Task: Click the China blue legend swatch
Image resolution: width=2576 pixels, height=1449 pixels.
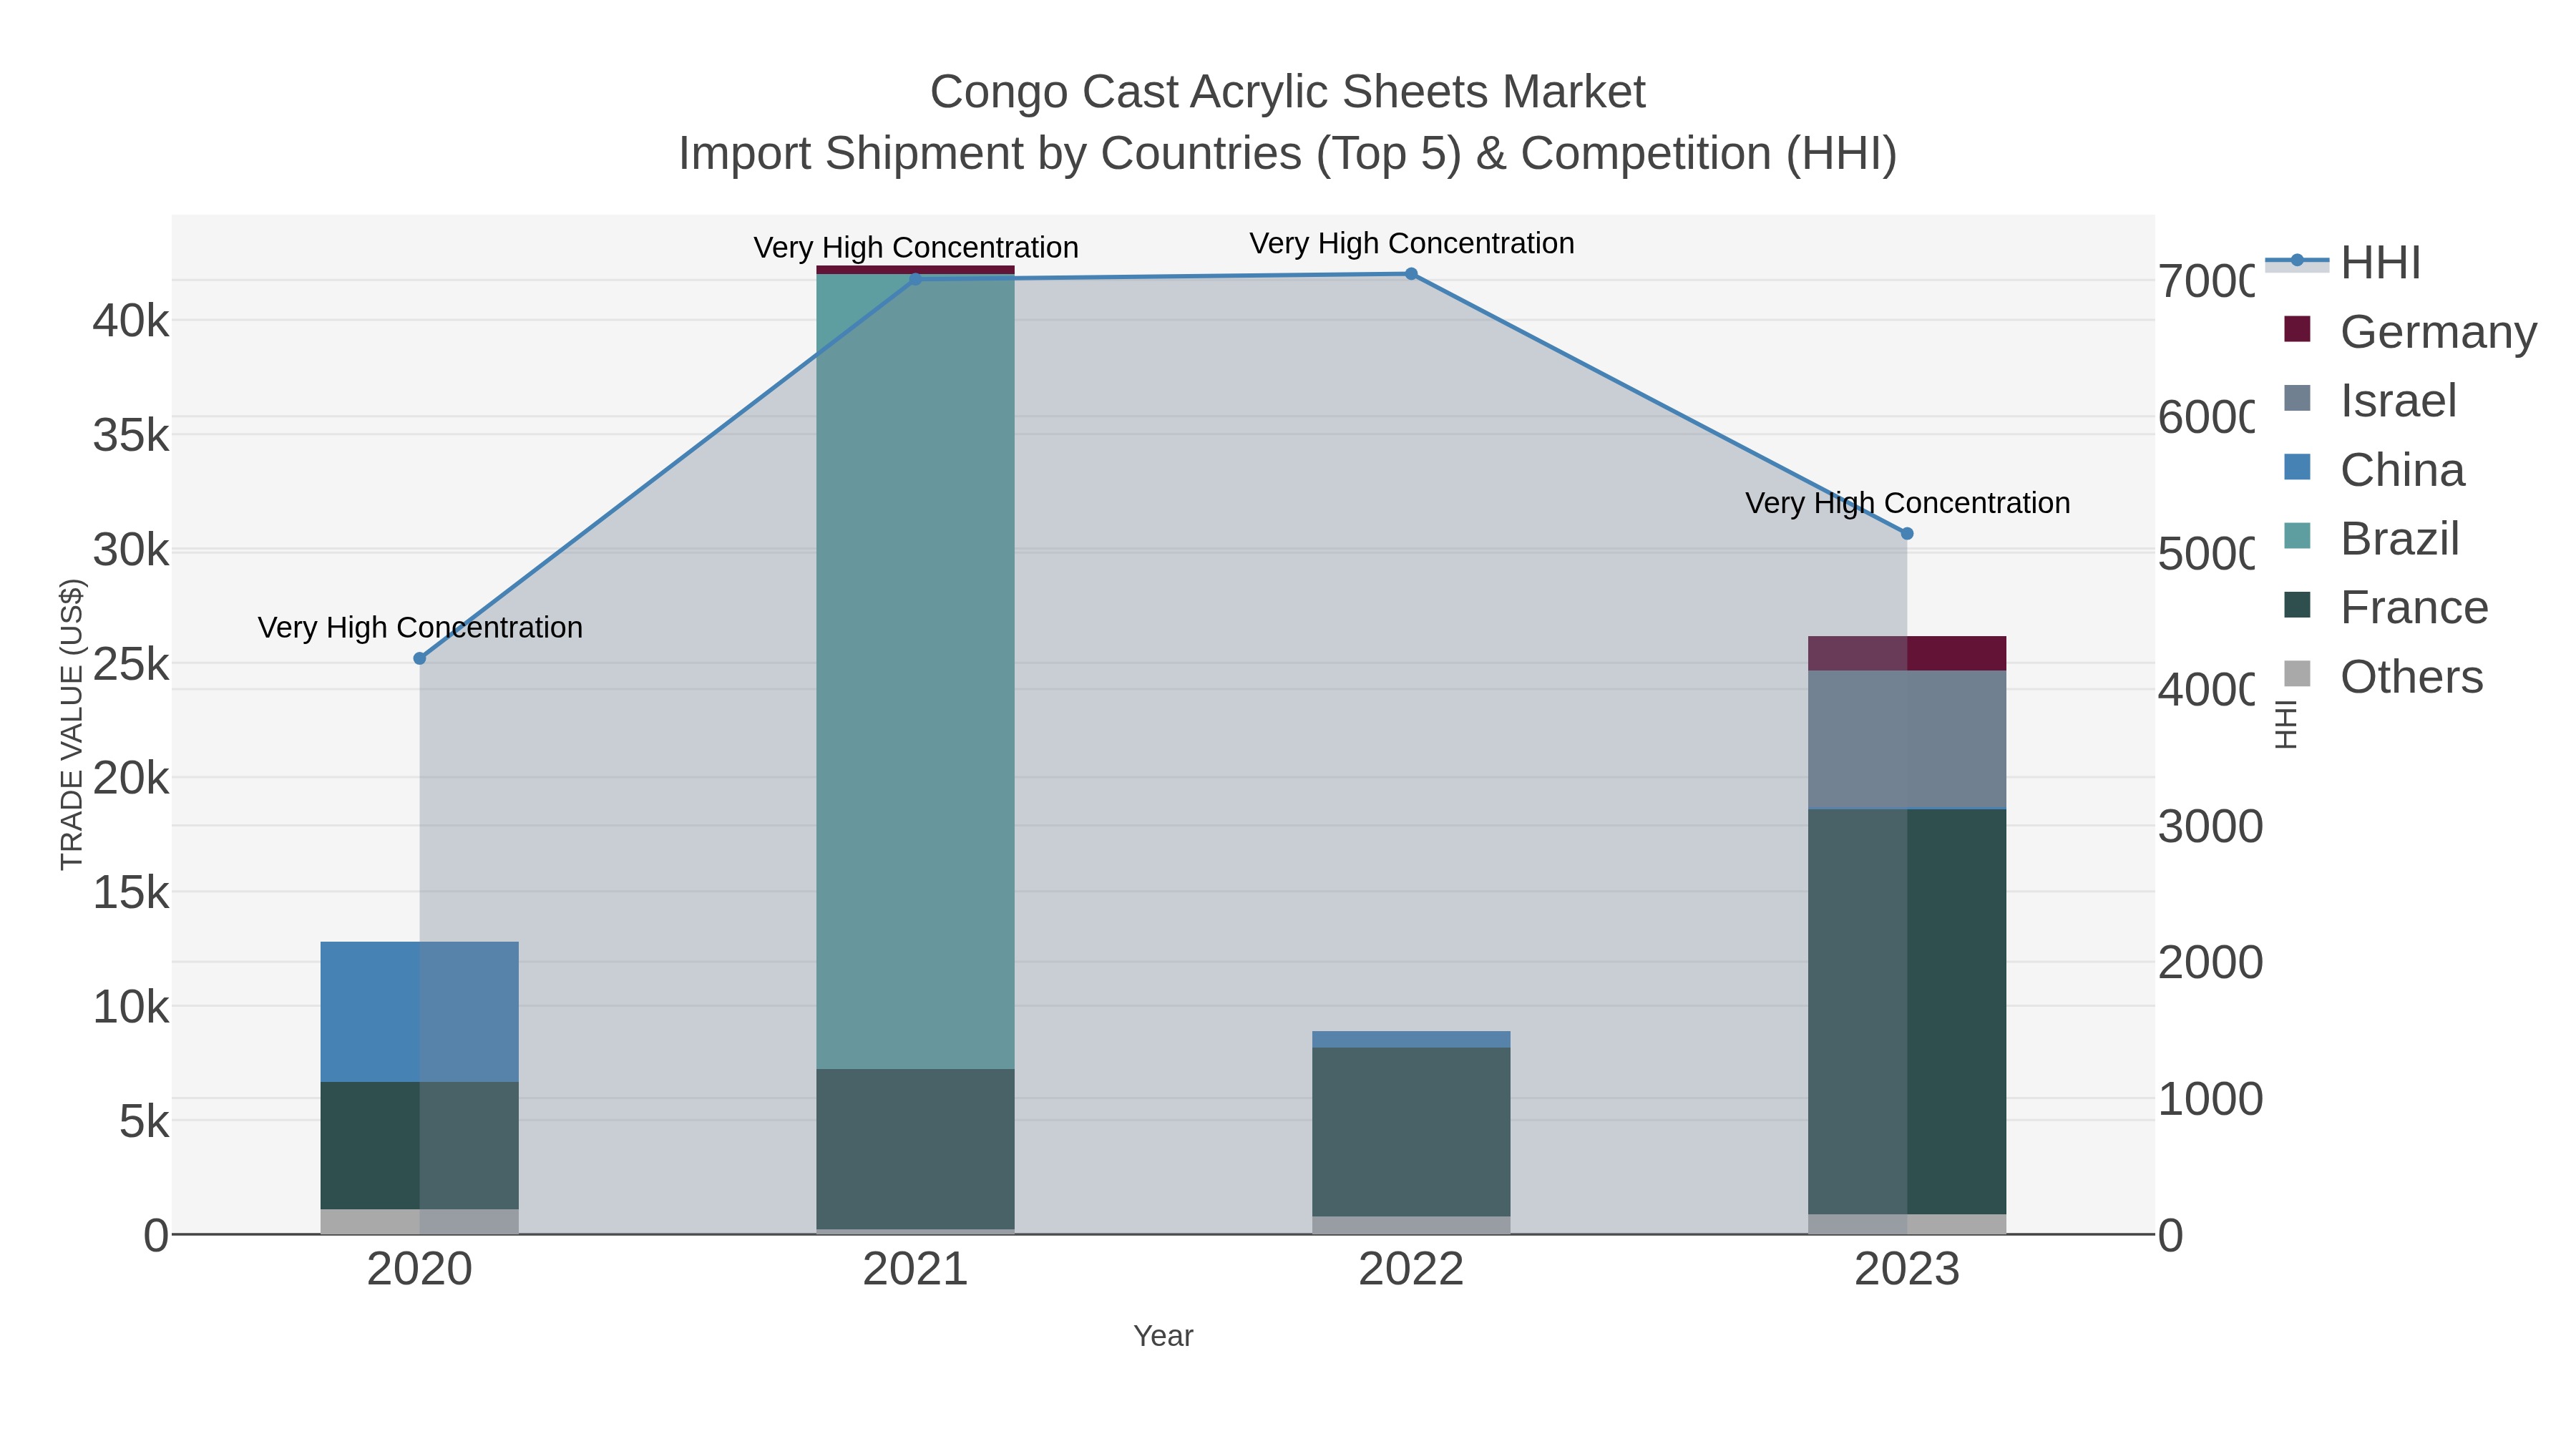Action: click(2297, 467)
